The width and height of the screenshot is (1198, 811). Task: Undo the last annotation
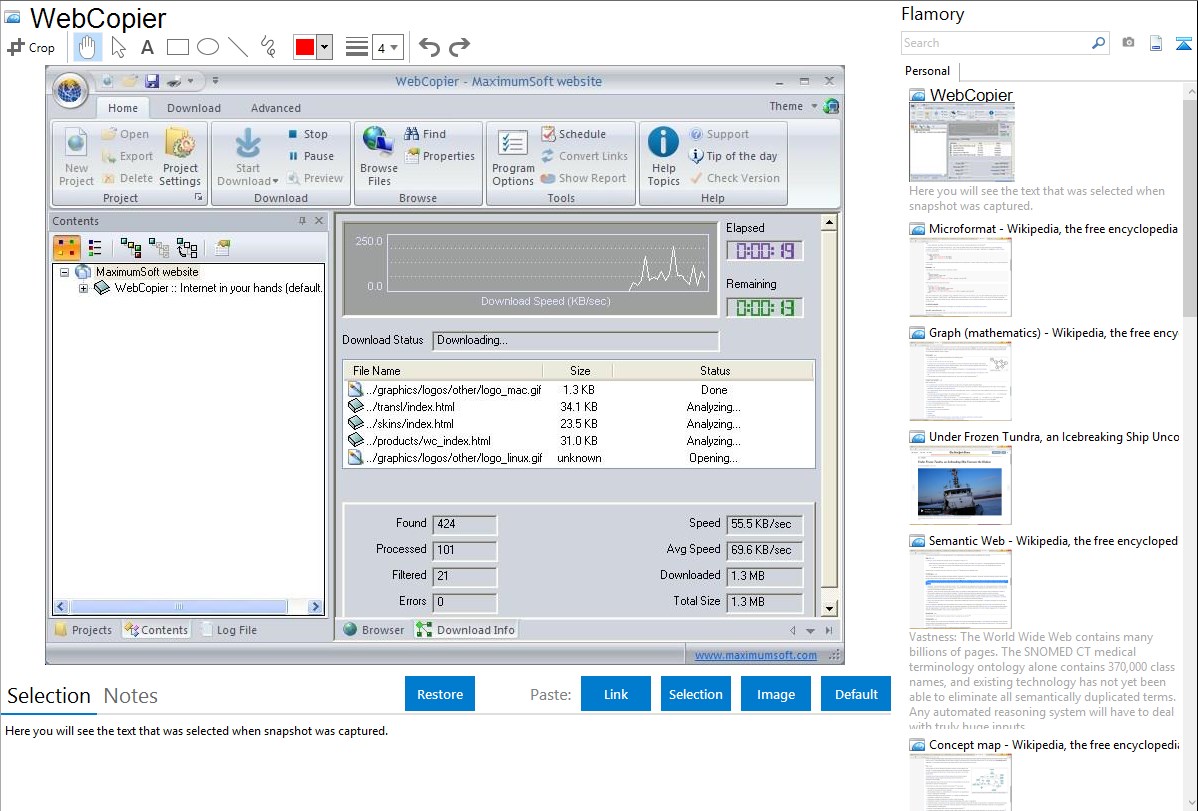(x=429, y=47)
